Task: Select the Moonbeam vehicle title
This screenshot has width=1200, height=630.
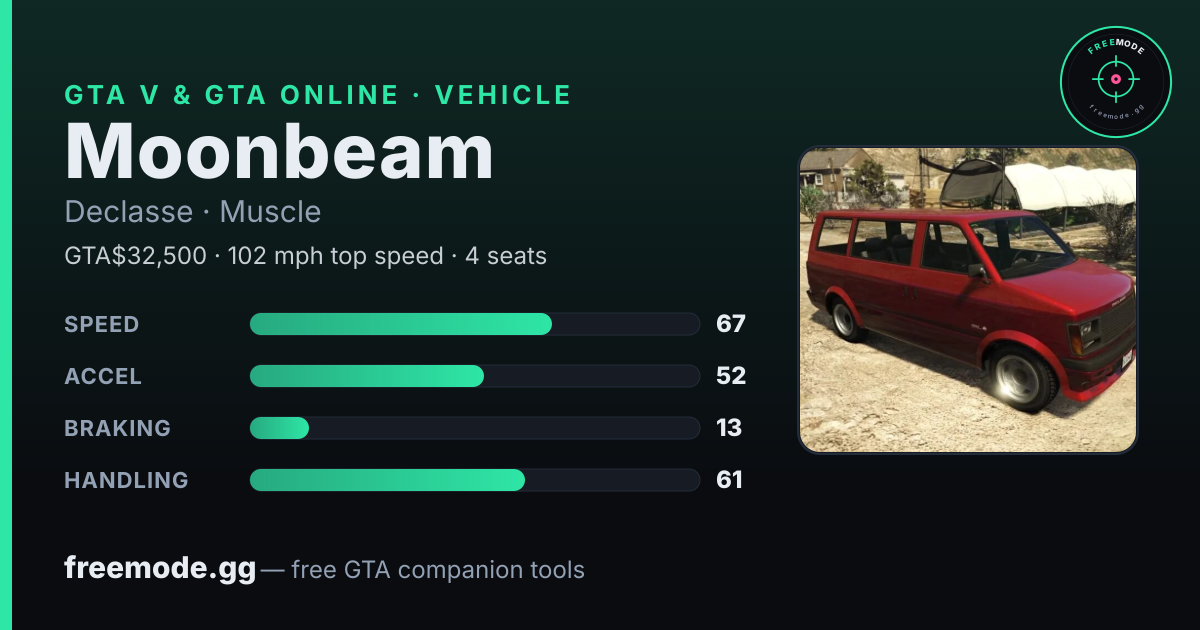Action: point(279,150)
